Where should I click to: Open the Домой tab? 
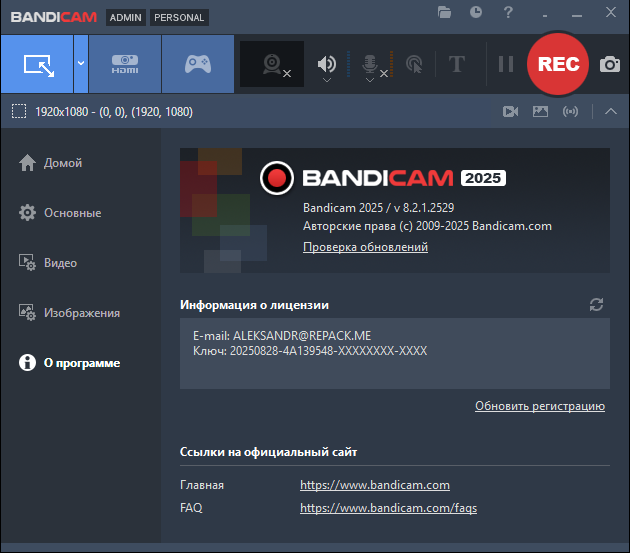point(51,163)
